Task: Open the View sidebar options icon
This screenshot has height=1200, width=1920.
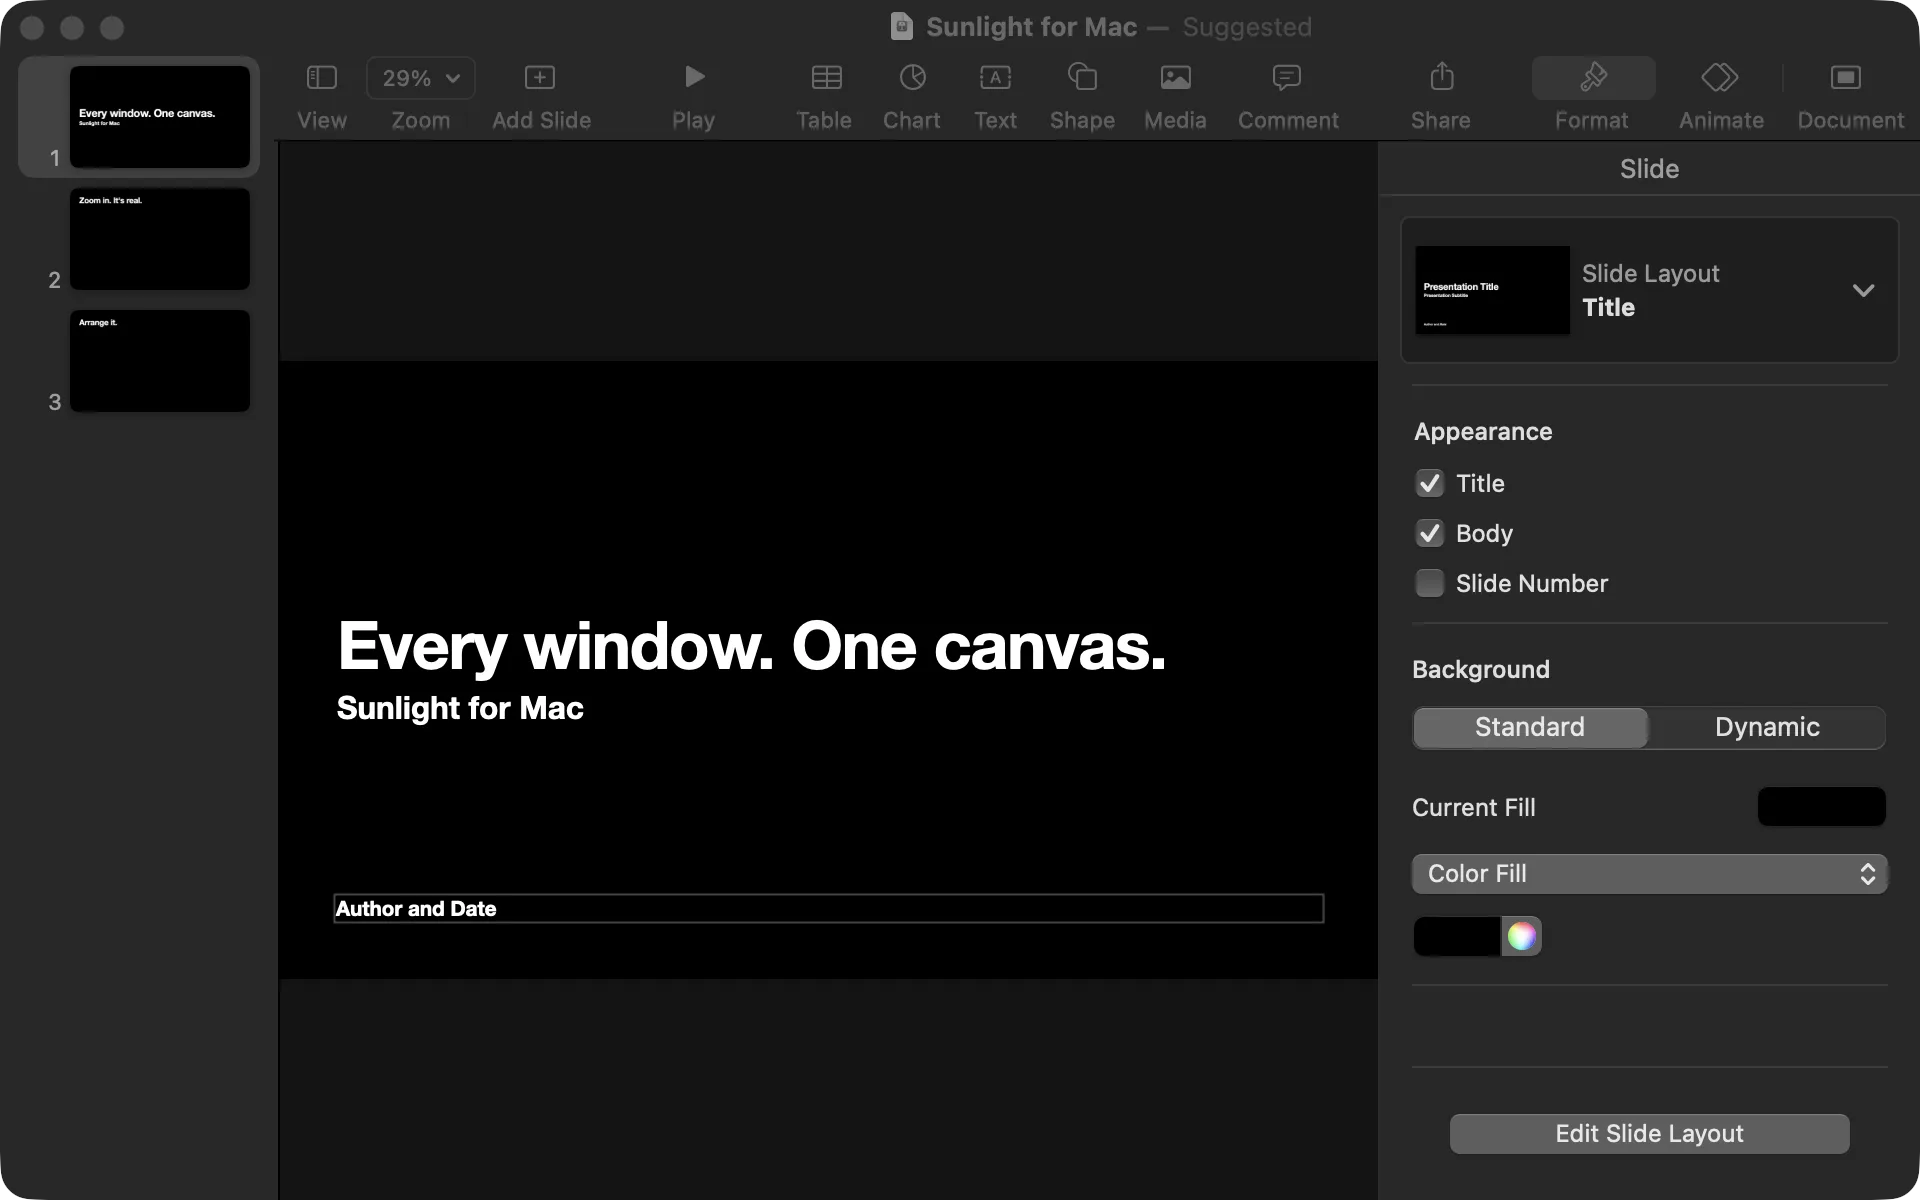Action: 321,78
